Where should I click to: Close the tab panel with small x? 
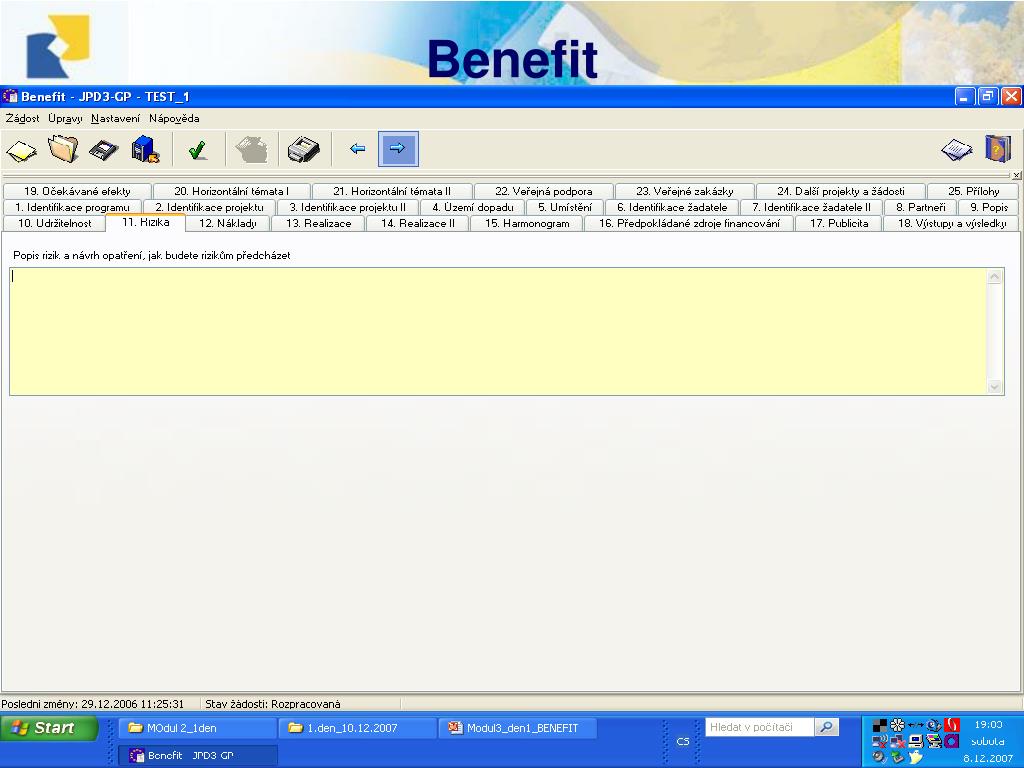[x=1017, y=176]
